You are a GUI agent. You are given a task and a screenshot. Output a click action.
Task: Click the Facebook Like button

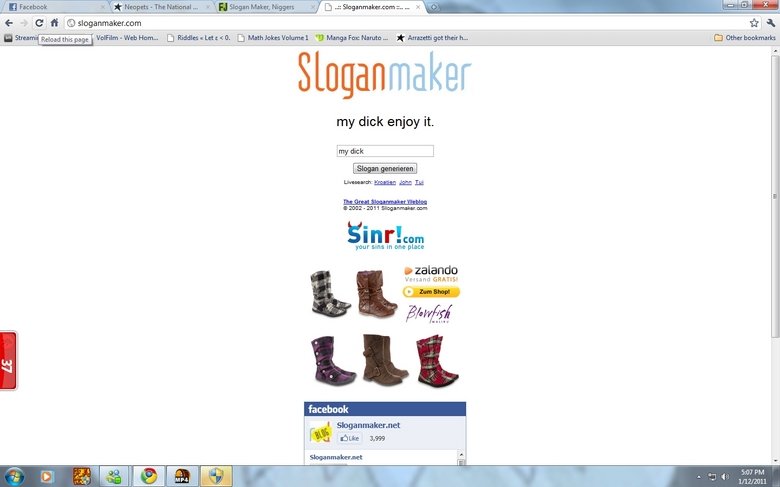[x=350, y=438]
